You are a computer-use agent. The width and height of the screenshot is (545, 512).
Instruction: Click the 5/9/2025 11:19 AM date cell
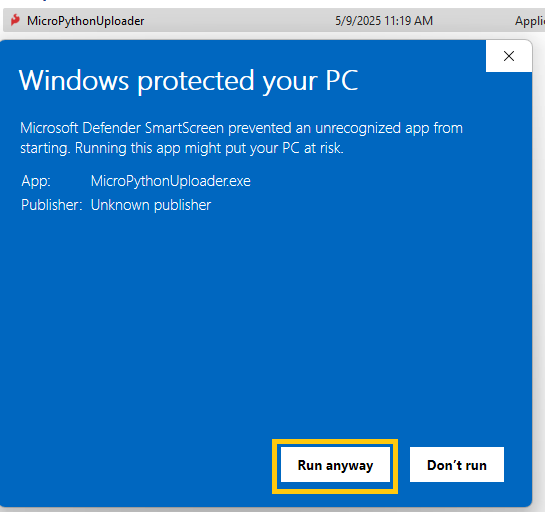(384, 21)
